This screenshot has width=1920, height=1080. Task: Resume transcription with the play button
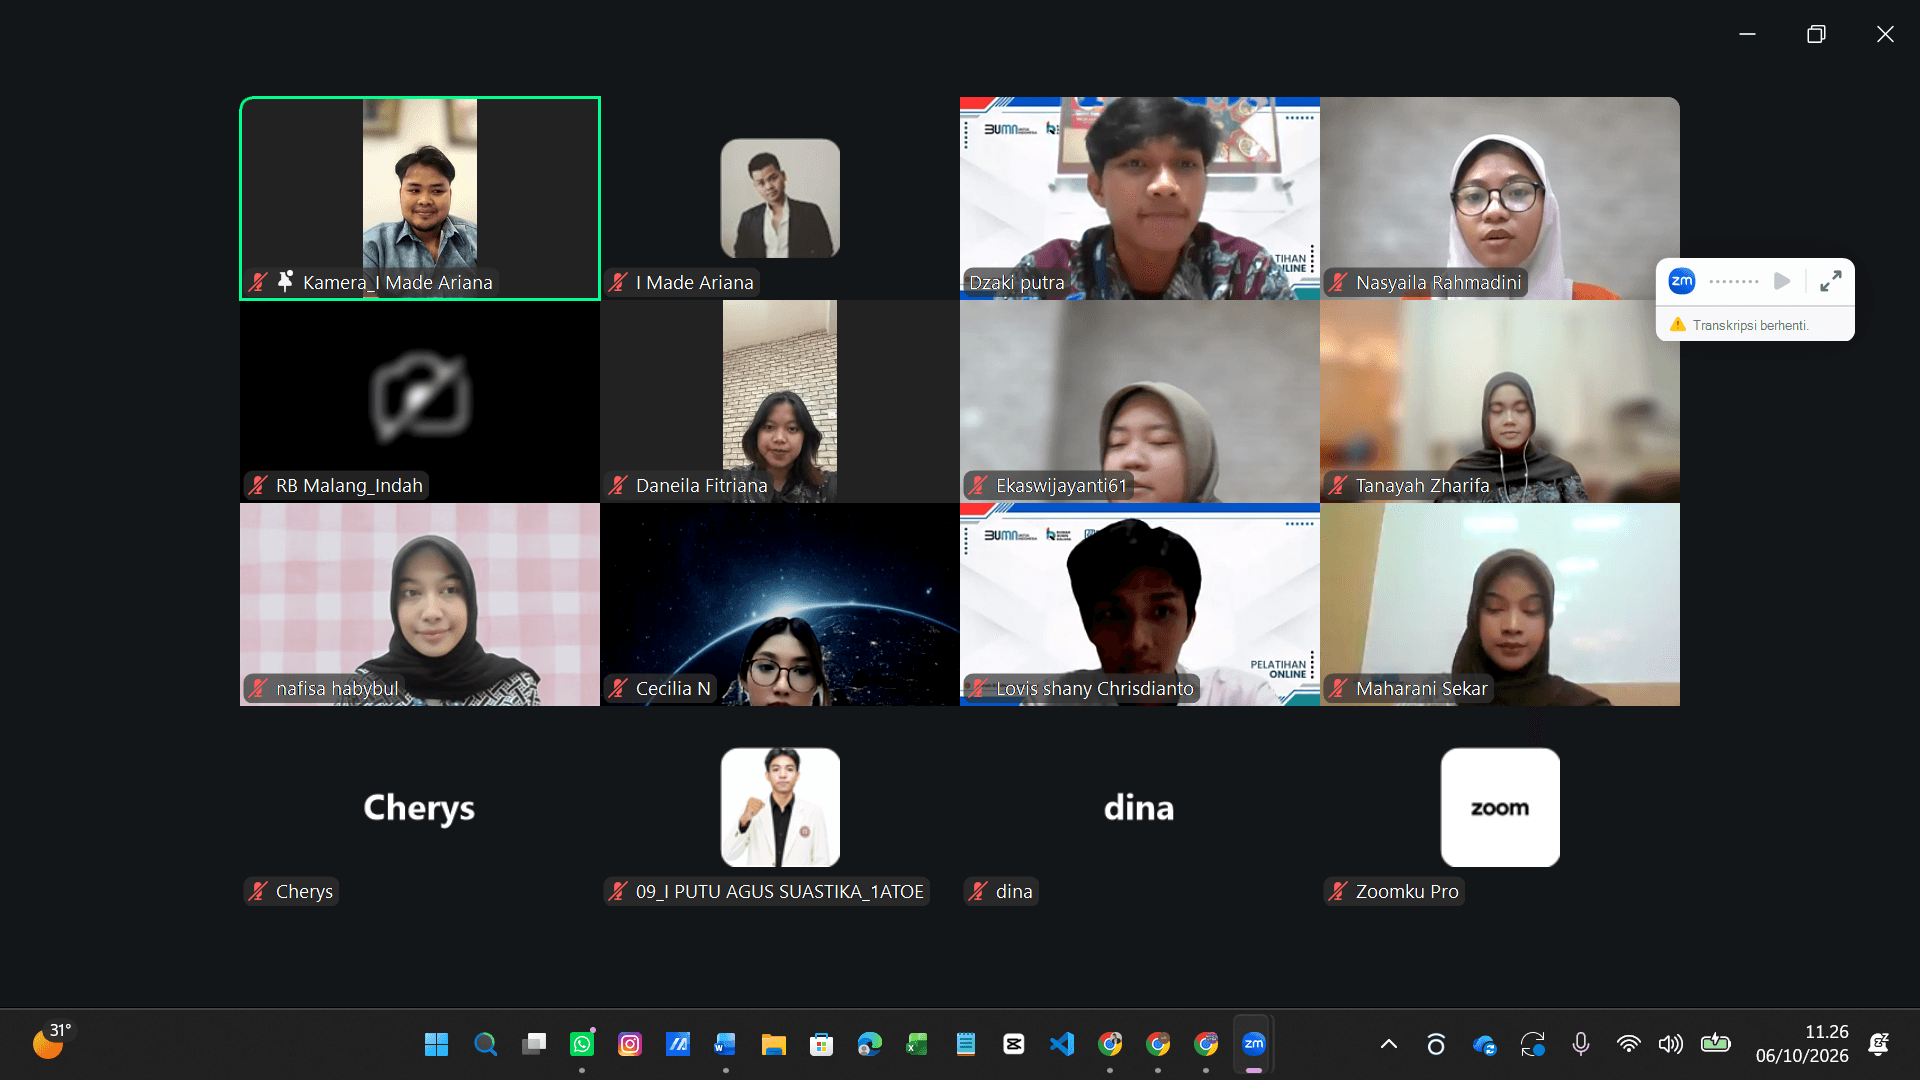coord(1782,281)
